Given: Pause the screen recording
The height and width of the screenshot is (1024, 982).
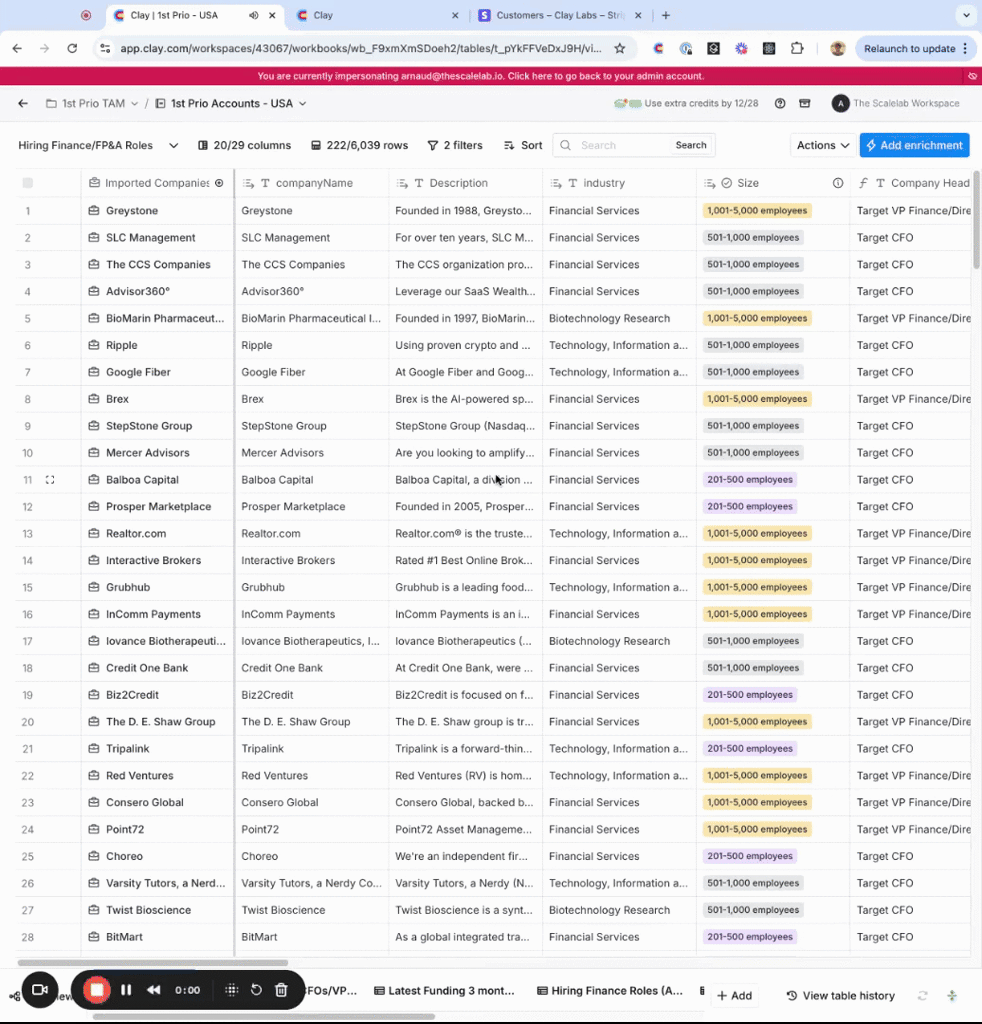Looking at the screenshot, I should pyautogui.click(x=126, y=990).
